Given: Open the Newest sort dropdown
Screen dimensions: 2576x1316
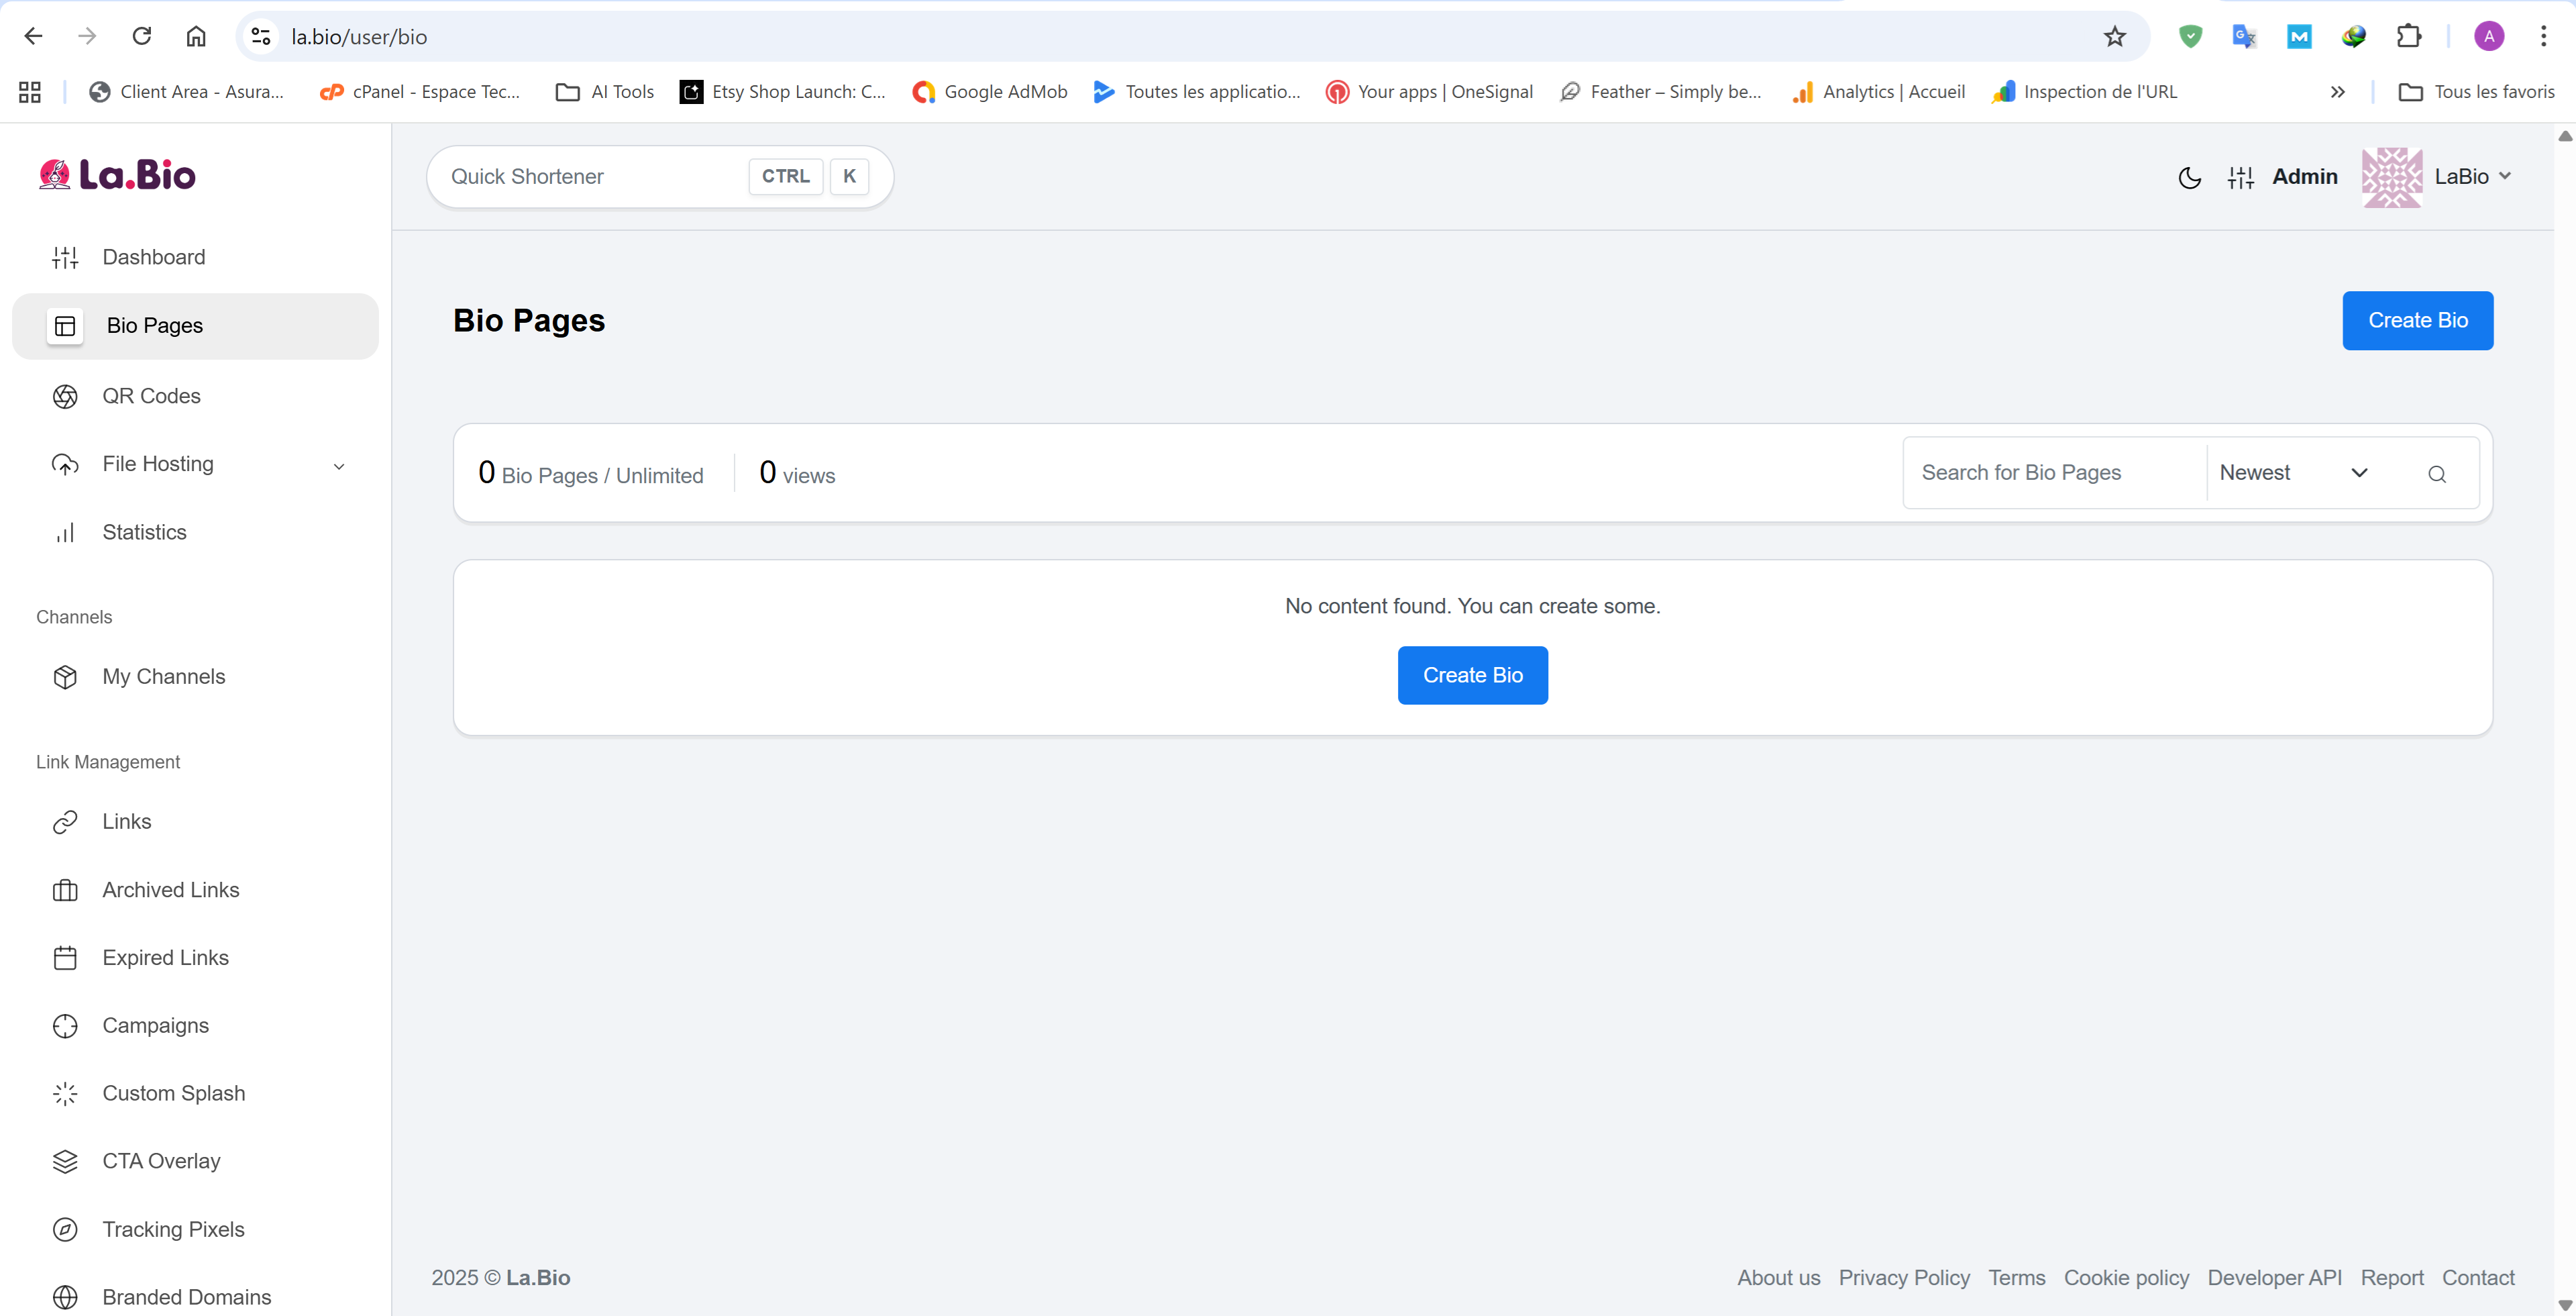Looking at the screenshot, I should pyautogui.click(x=2293, y=473).
